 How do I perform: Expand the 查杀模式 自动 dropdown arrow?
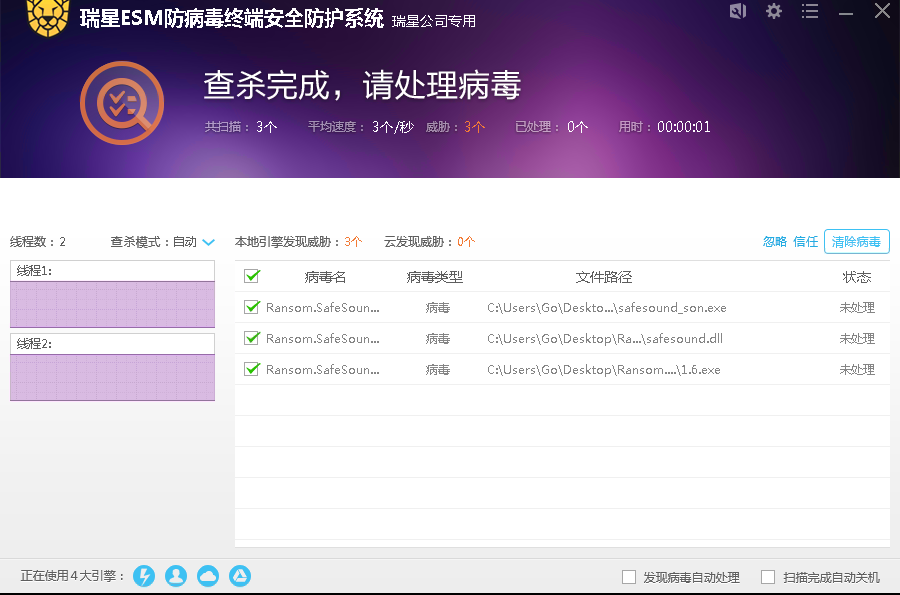click(x=209, y=242)
